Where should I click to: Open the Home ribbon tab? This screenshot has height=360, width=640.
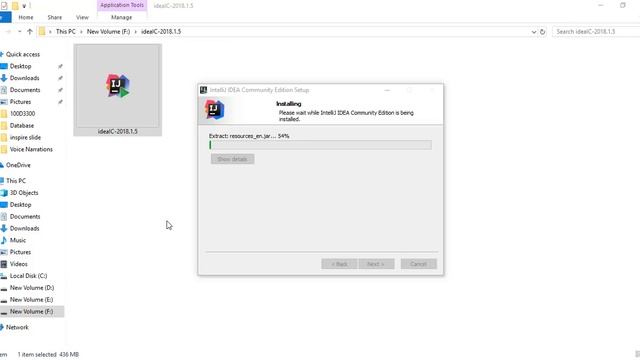point(26,17)
